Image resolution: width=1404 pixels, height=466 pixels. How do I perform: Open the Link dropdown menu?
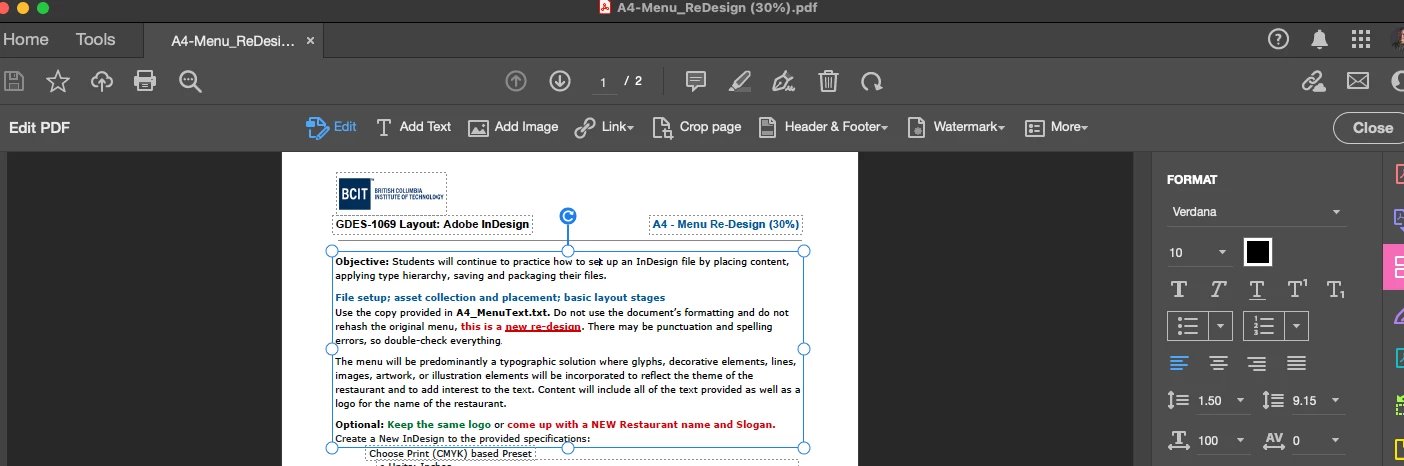point(604,127)
